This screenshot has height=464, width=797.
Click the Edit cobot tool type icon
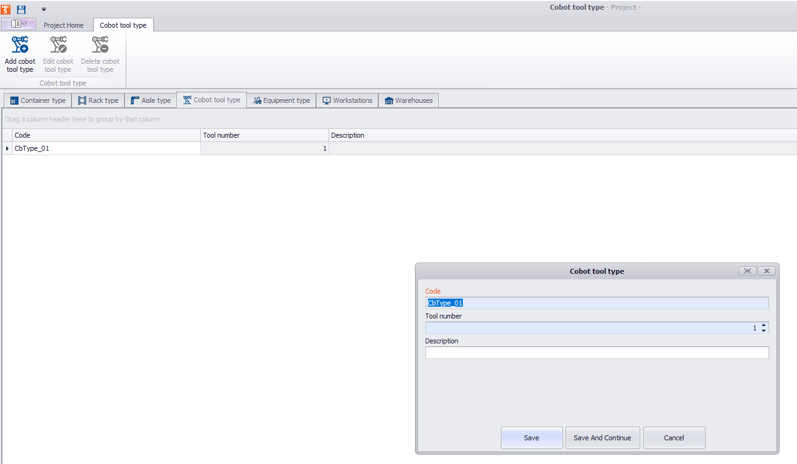[x=58, y=46]
